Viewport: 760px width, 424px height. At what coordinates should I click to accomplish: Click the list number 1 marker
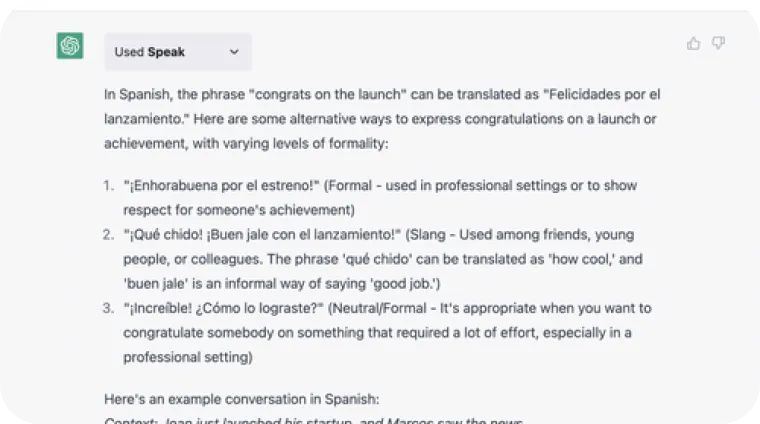pyautogui.click(x=109, y=186)
